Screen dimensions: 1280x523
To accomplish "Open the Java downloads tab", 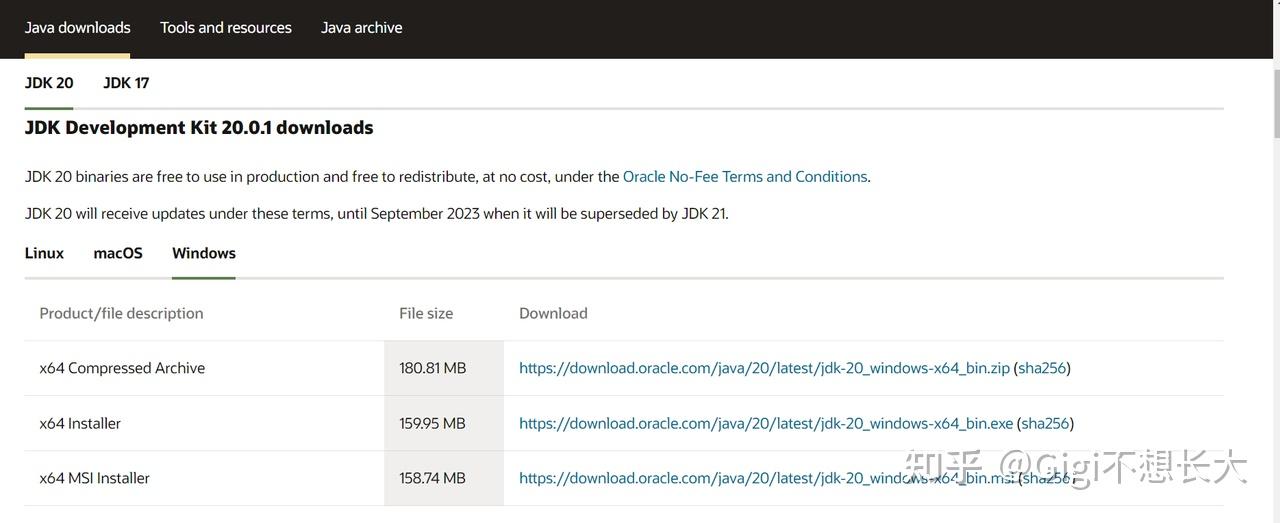I will point(78,28).
